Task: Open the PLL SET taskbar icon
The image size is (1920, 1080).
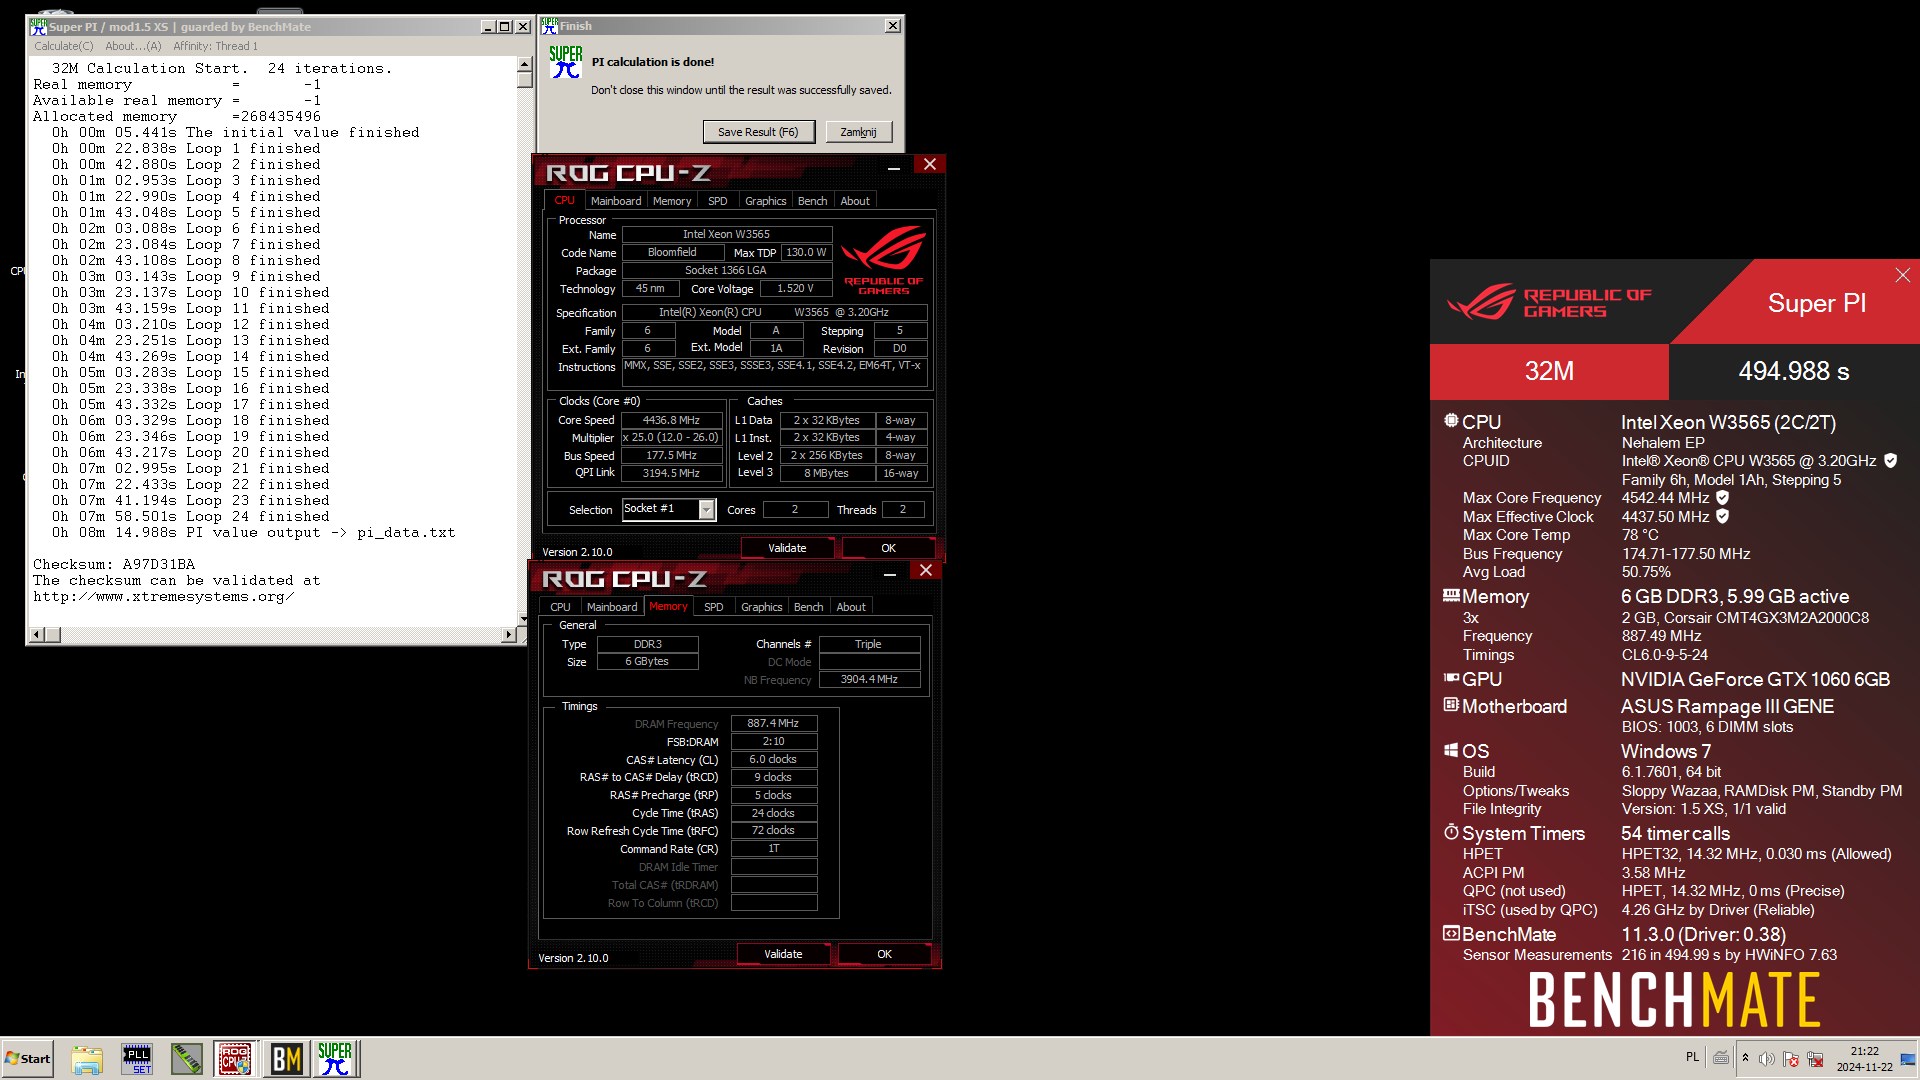Action: 137,1059
